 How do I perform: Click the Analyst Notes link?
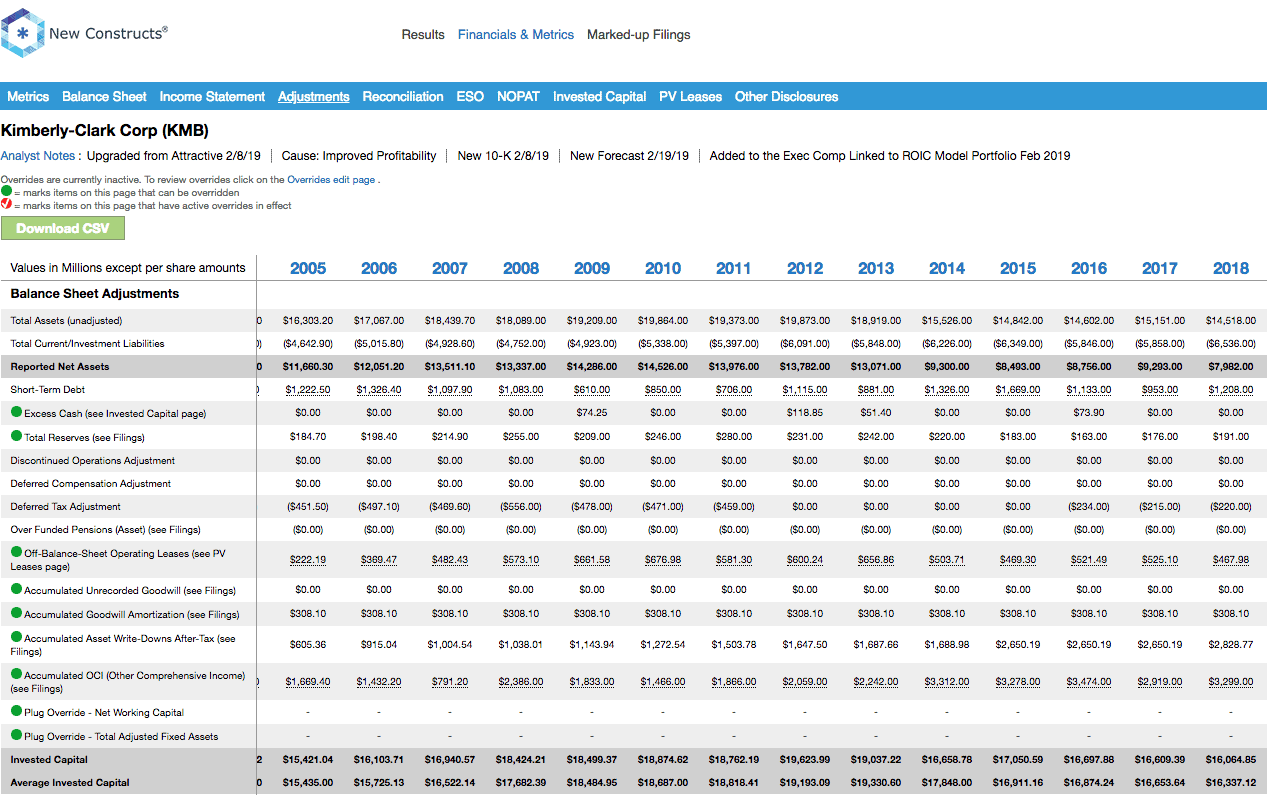pyautogui.click(x=38, y=156)
